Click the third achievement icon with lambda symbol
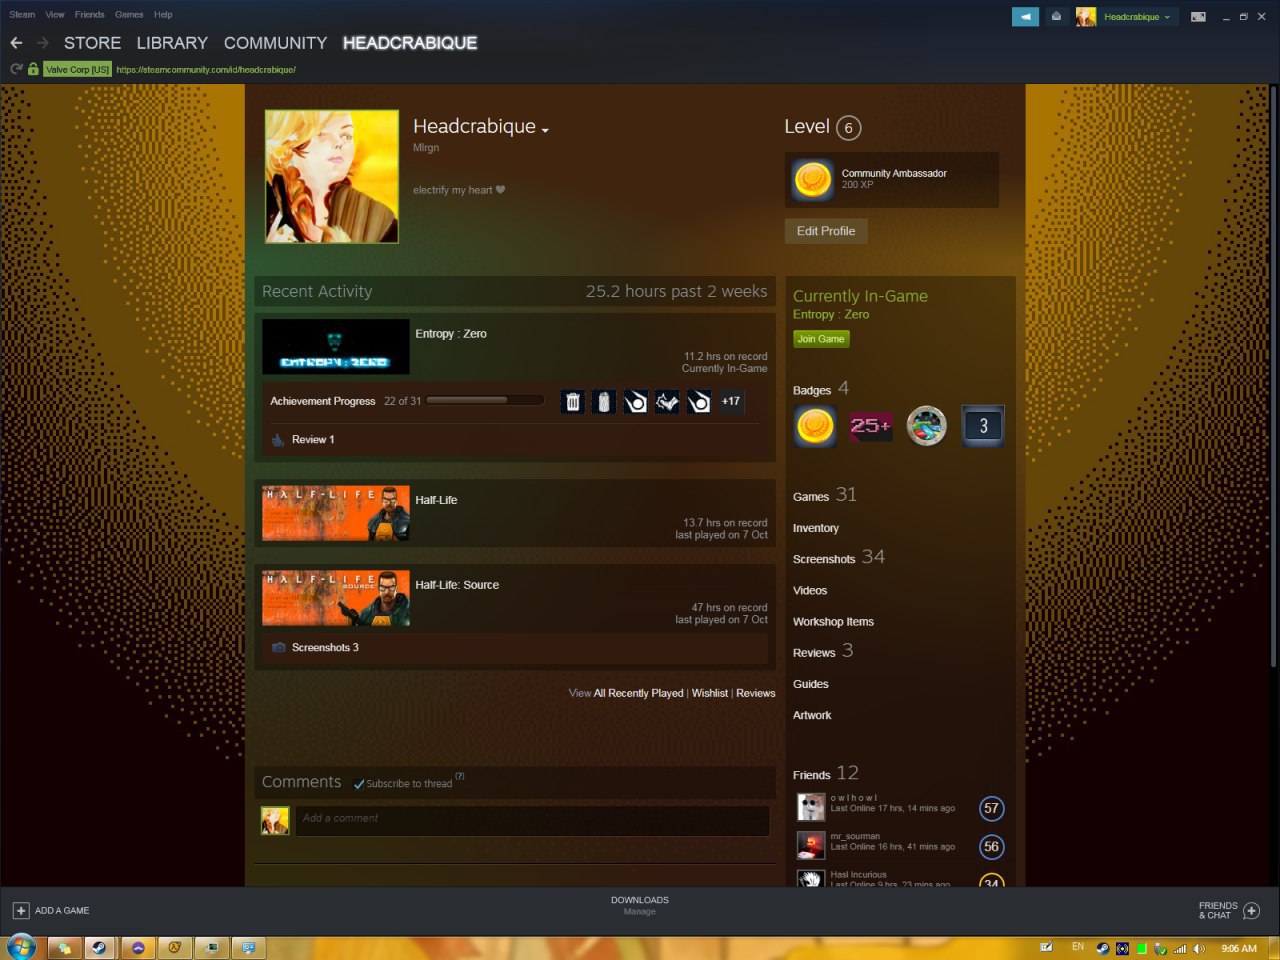This screenshot has height=960, width=1280. click(x=636, y=402)
